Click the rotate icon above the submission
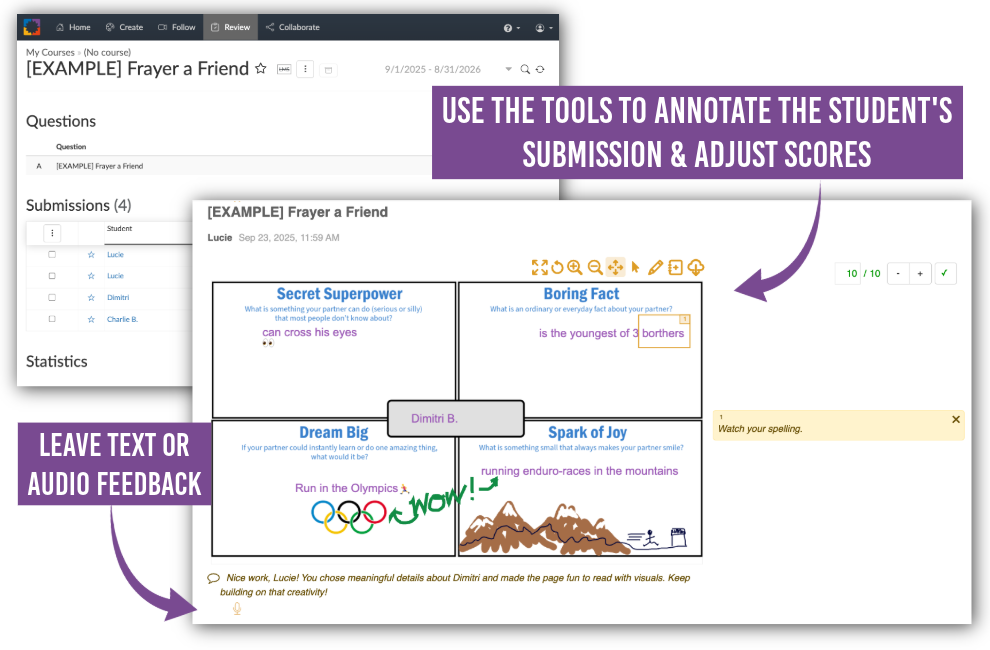The image size is (990, 650). pos(557,267)
